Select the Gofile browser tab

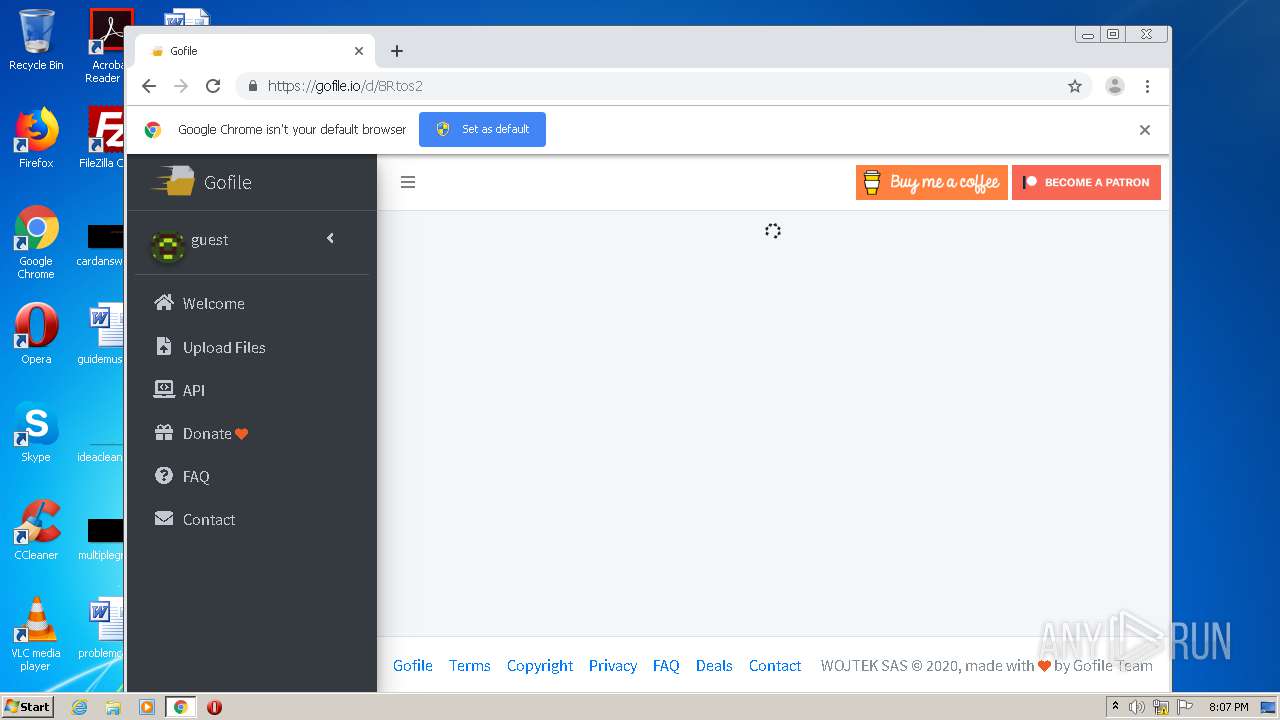255,51
